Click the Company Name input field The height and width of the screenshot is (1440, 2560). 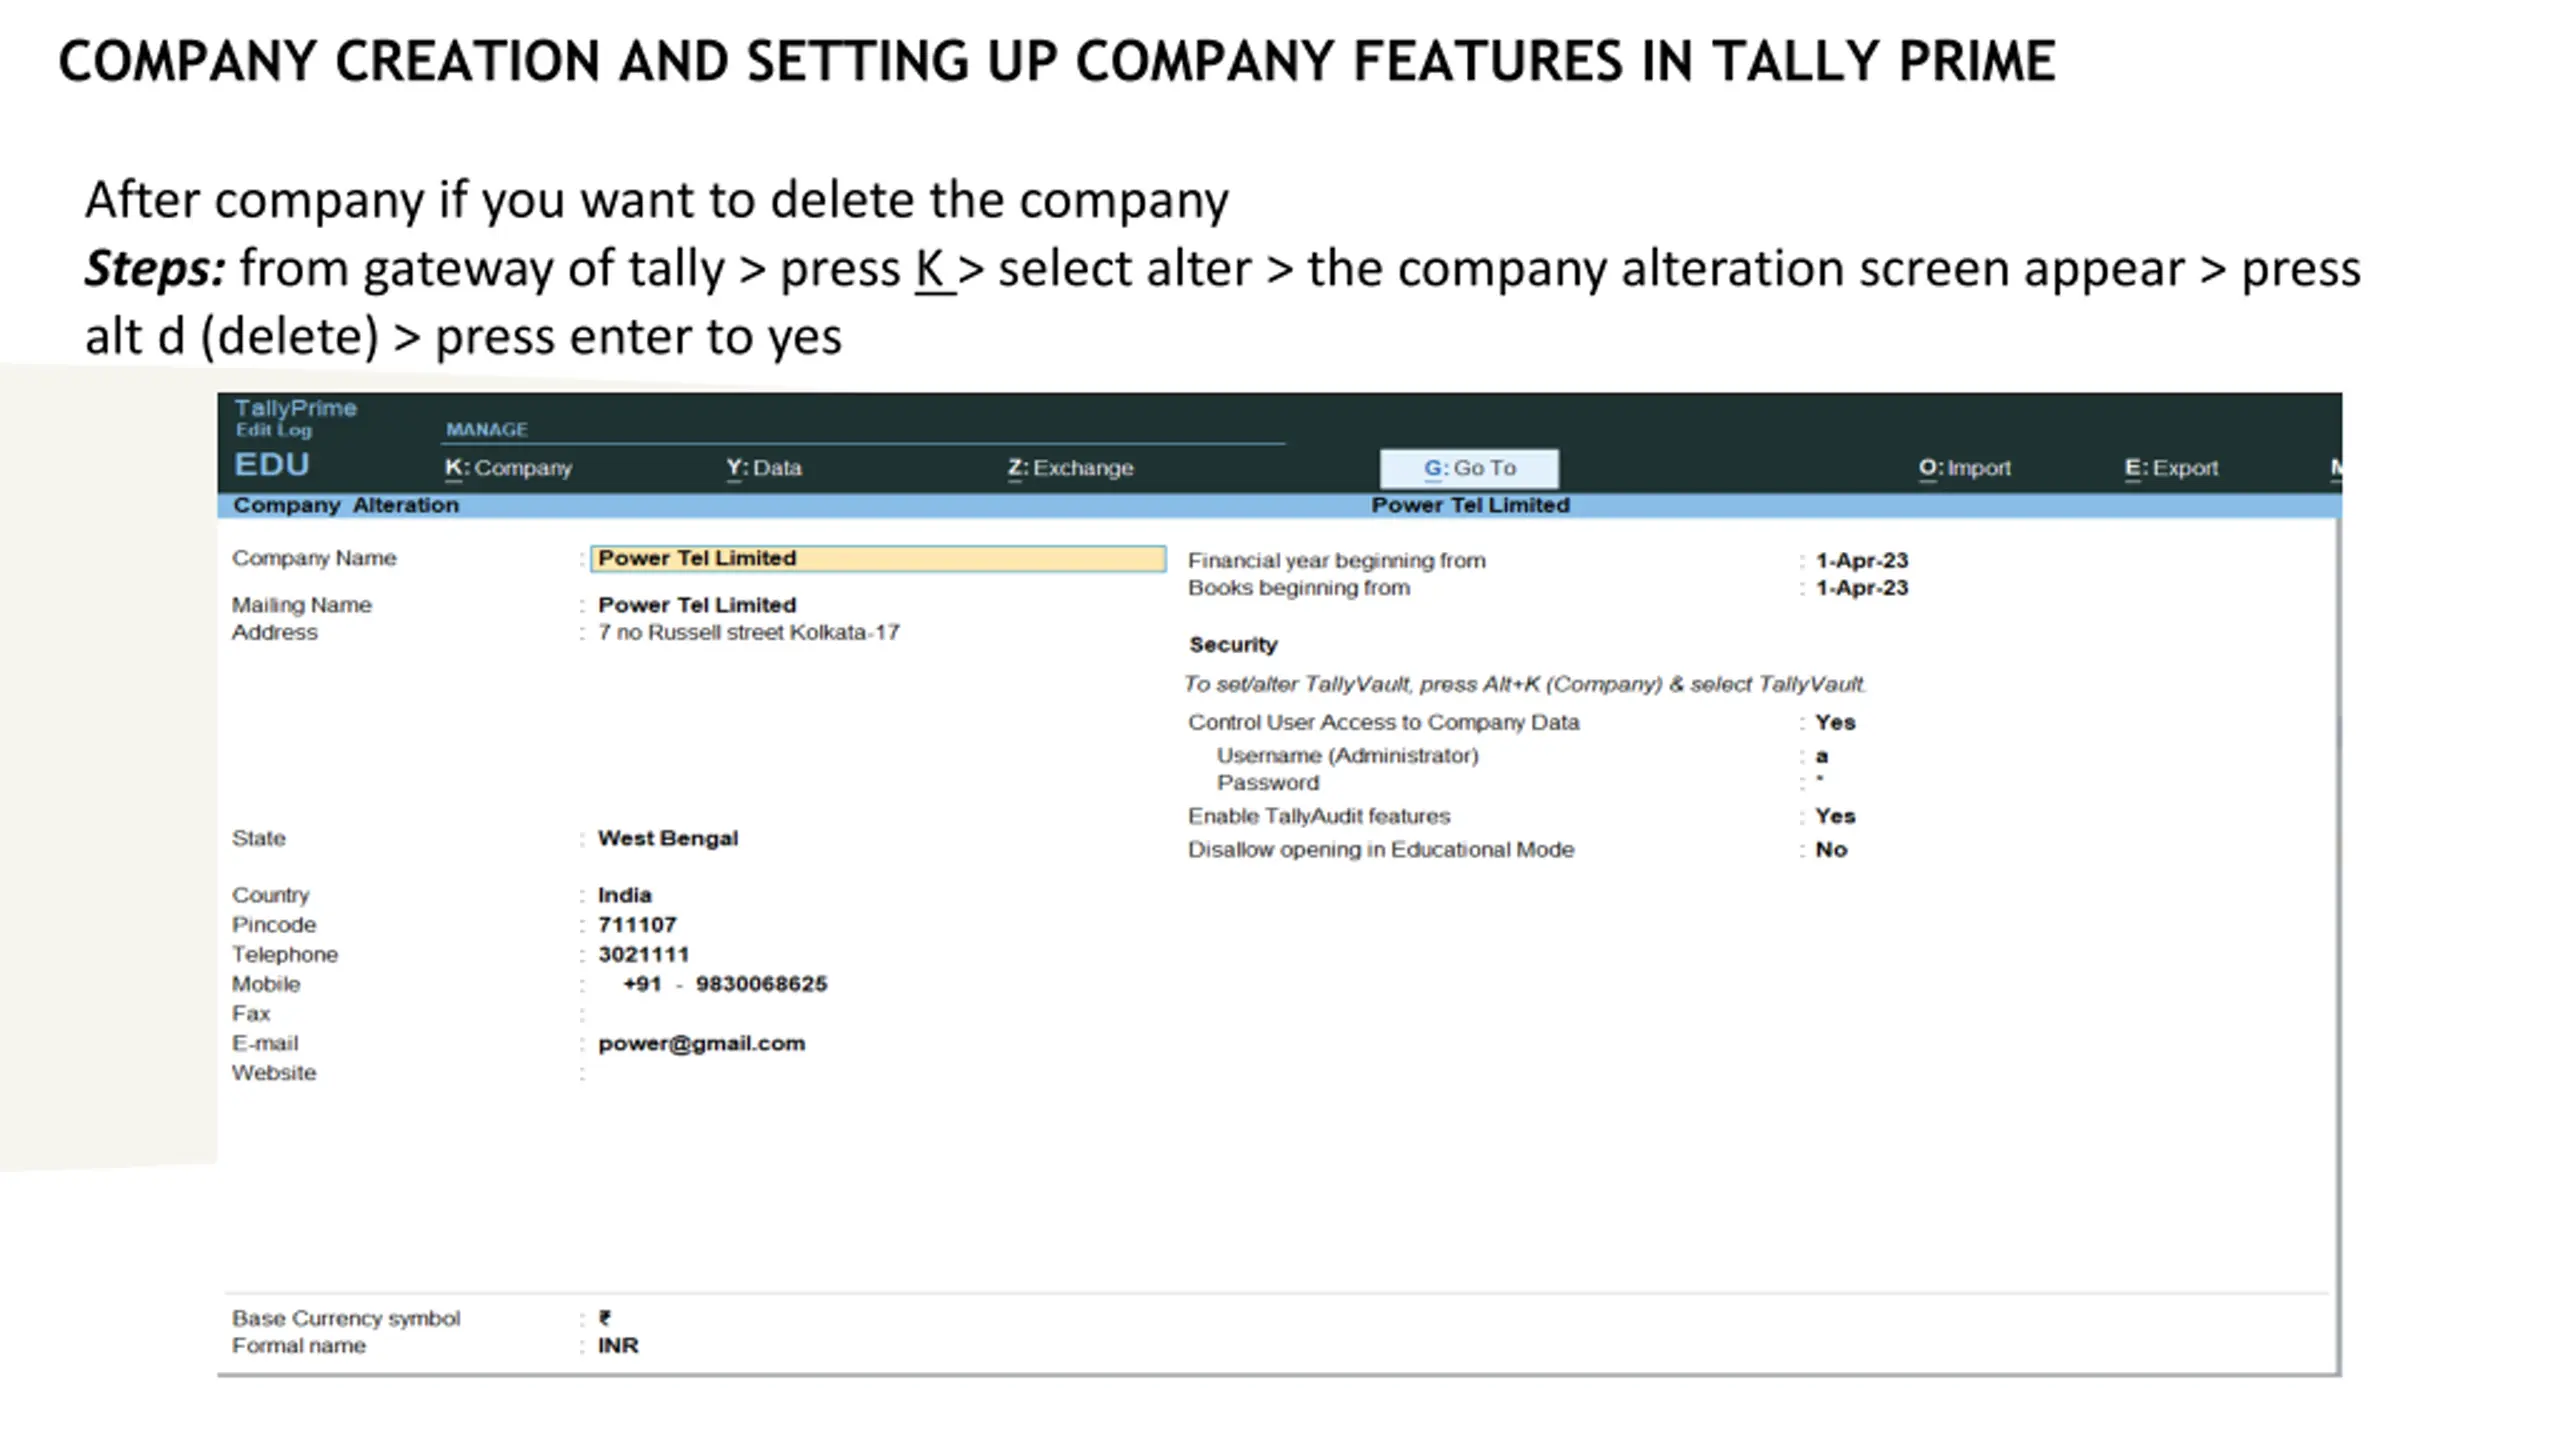click(877, 558)
